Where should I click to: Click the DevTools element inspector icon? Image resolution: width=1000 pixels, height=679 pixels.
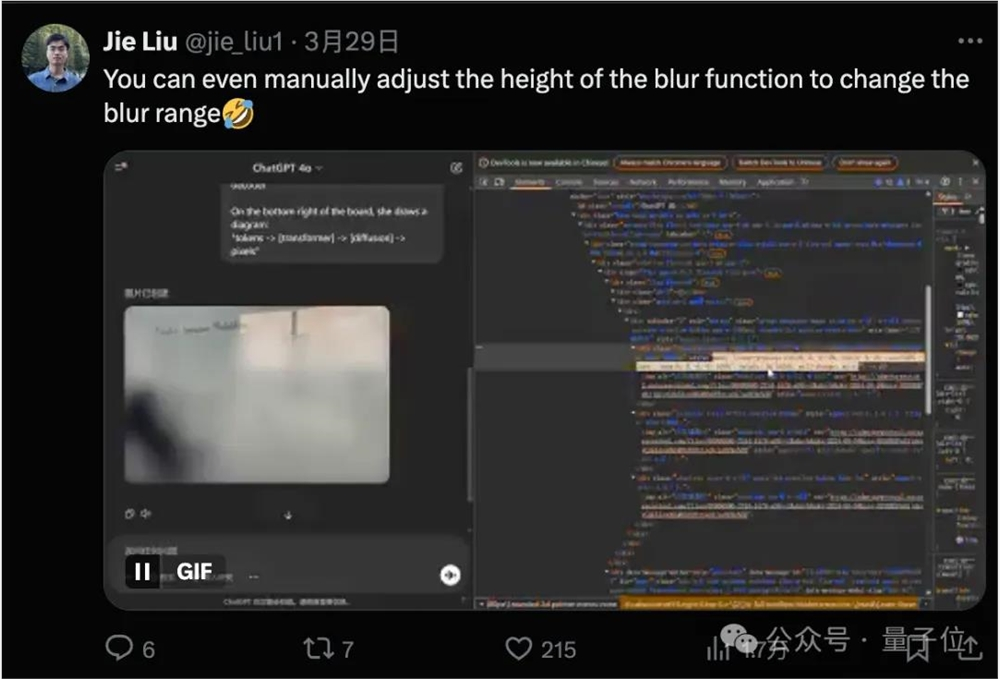click(484, 182)
